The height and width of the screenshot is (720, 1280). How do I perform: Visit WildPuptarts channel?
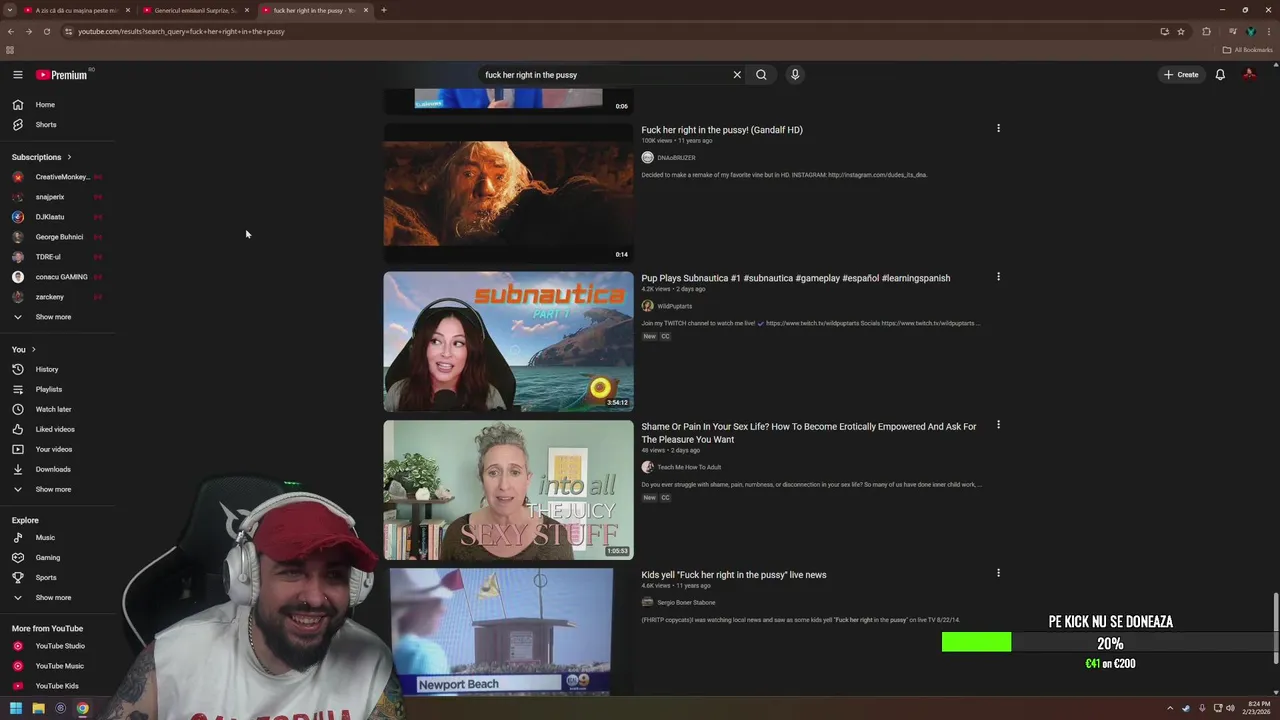(x=674, y=306)
